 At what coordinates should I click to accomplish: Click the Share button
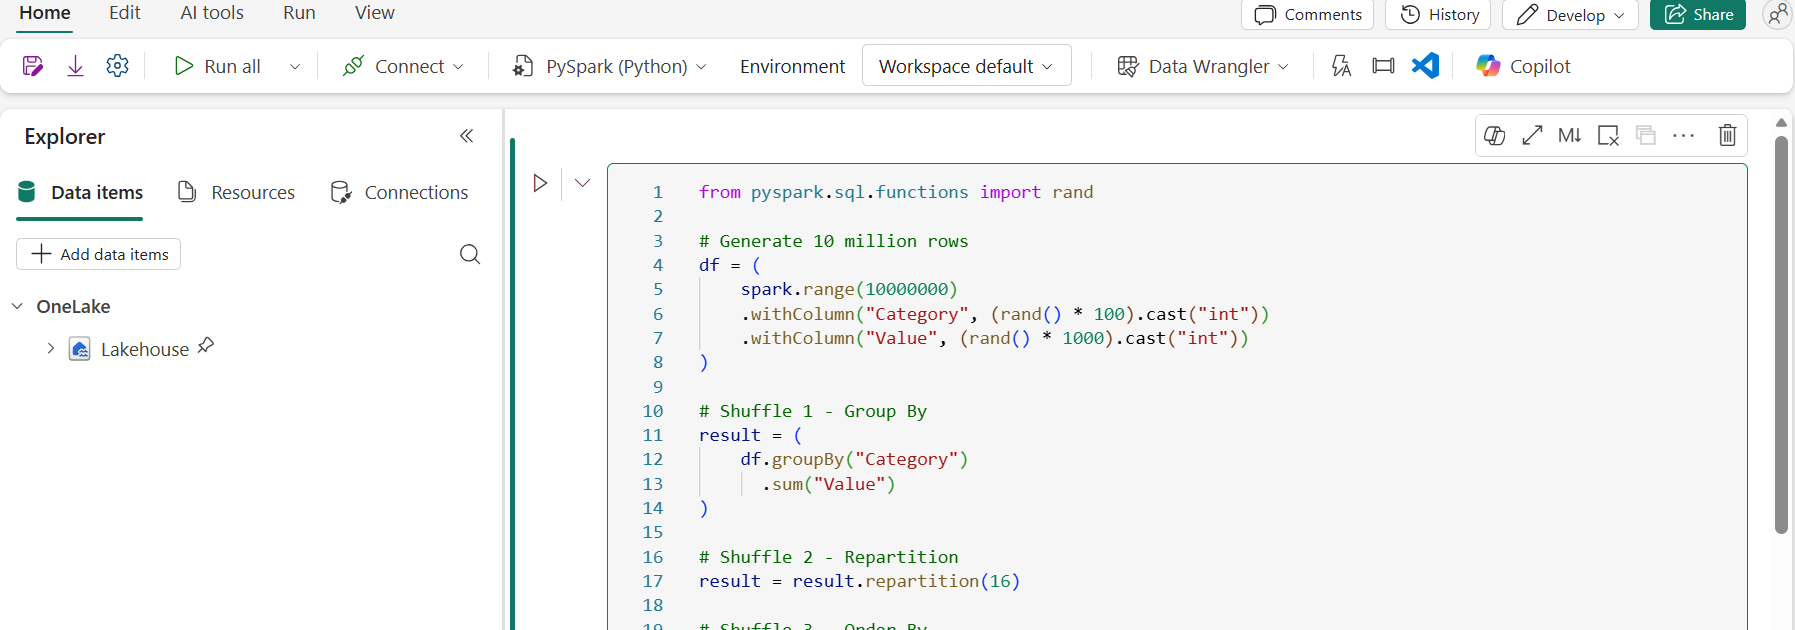click(x=1698, y=14)
